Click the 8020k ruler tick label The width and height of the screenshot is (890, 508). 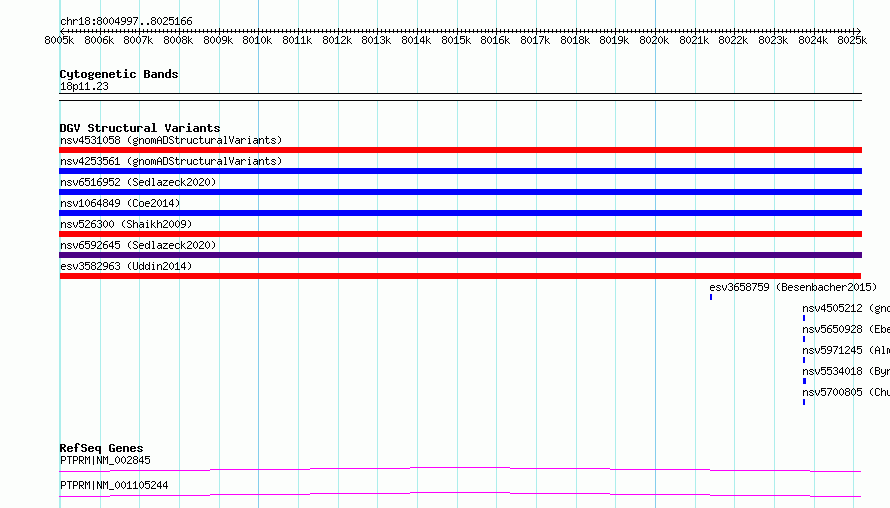(x=654, y=40)
